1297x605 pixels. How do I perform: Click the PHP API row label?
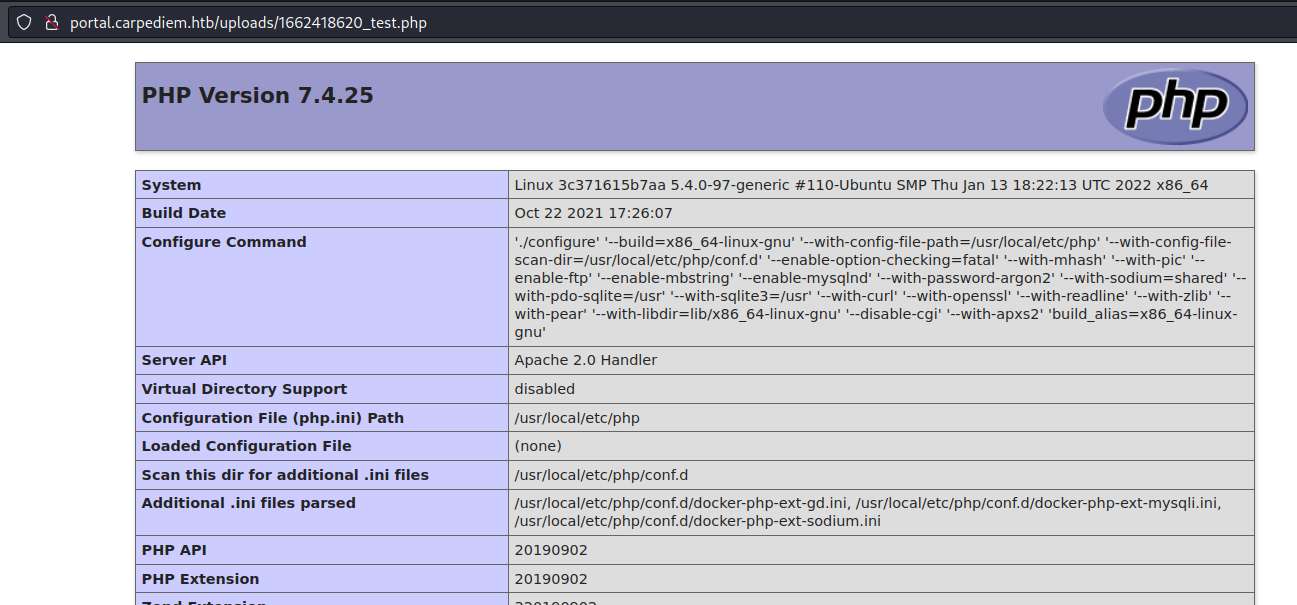(174, 550)
